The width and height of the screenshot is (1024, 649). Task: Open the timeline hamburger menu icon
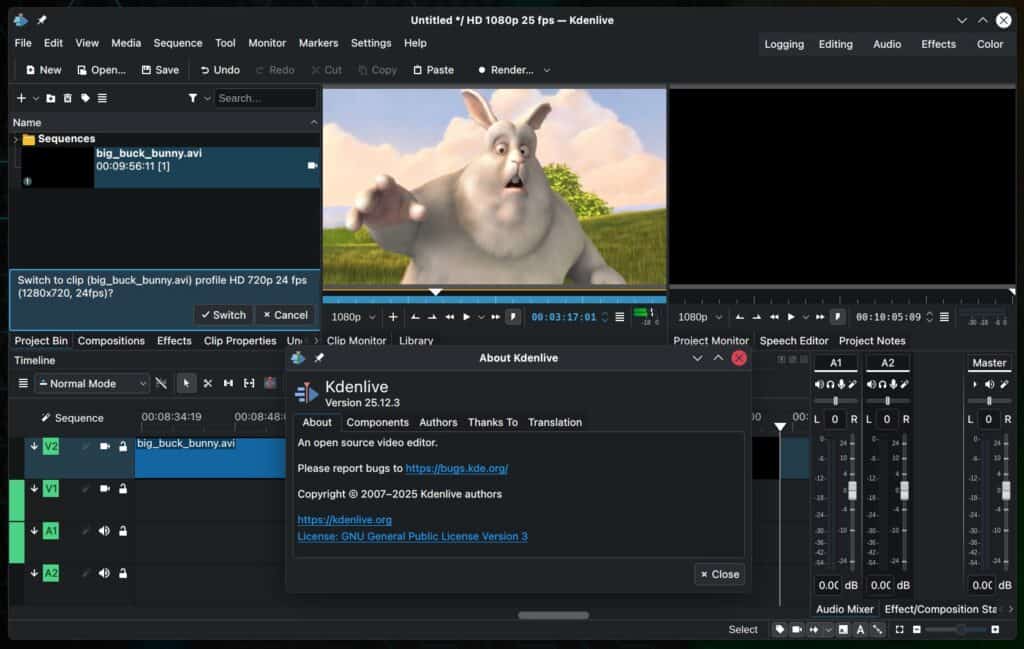[x=23, y=383]
